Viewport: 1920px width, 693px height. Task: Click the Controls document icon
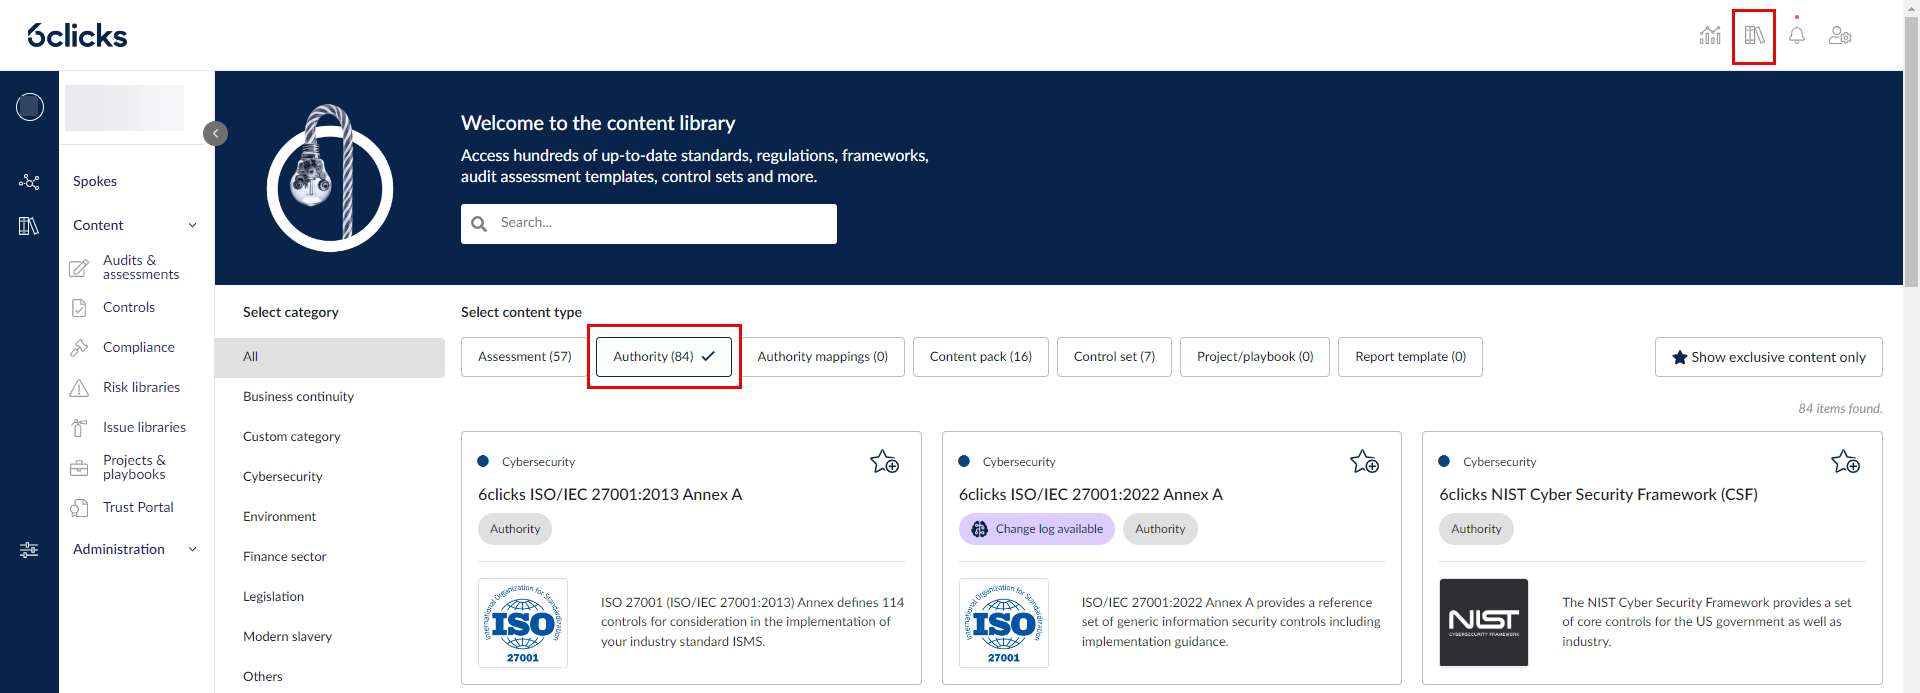79,308
